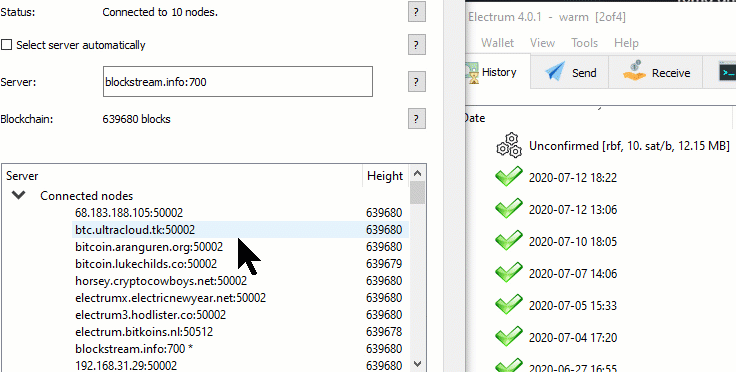This screenshot has height=372, width=736.
Task: Select node 68.183.188.105:50002
Action: pos(240,213)
